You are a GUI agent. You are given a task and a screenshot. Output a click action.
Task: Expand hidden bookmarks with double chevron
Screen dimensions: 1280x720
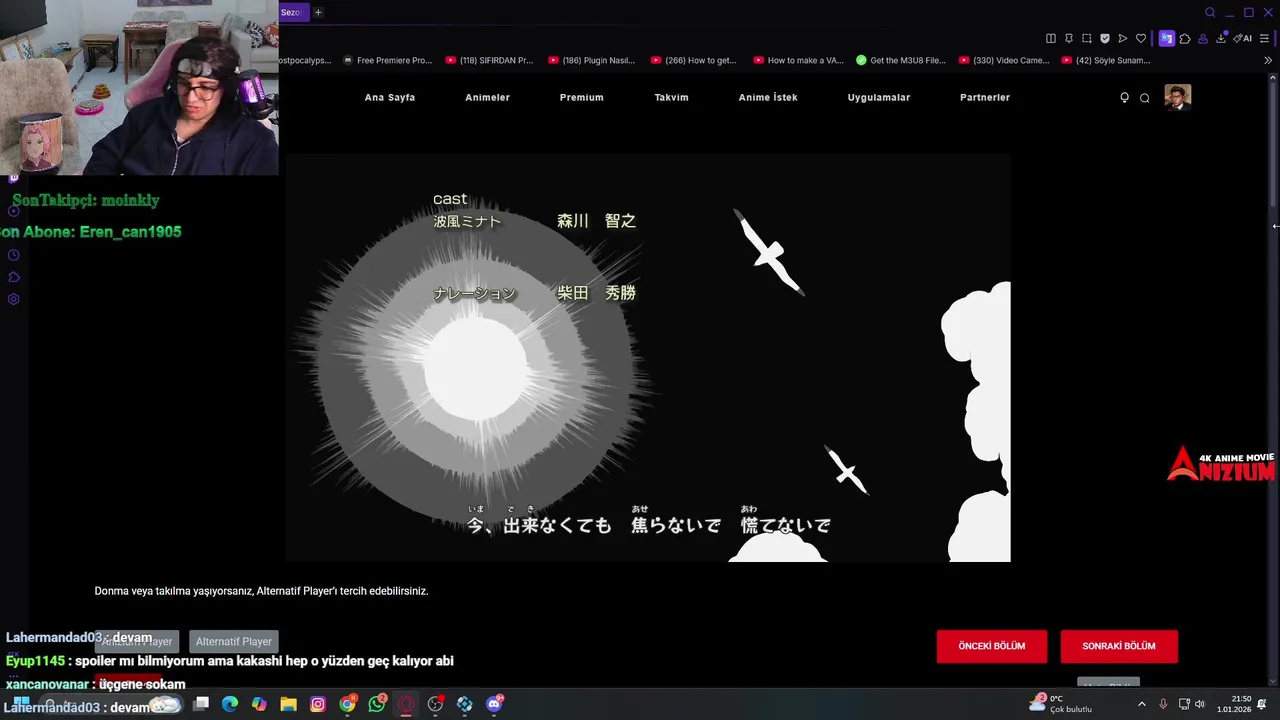coord(1268,60)
